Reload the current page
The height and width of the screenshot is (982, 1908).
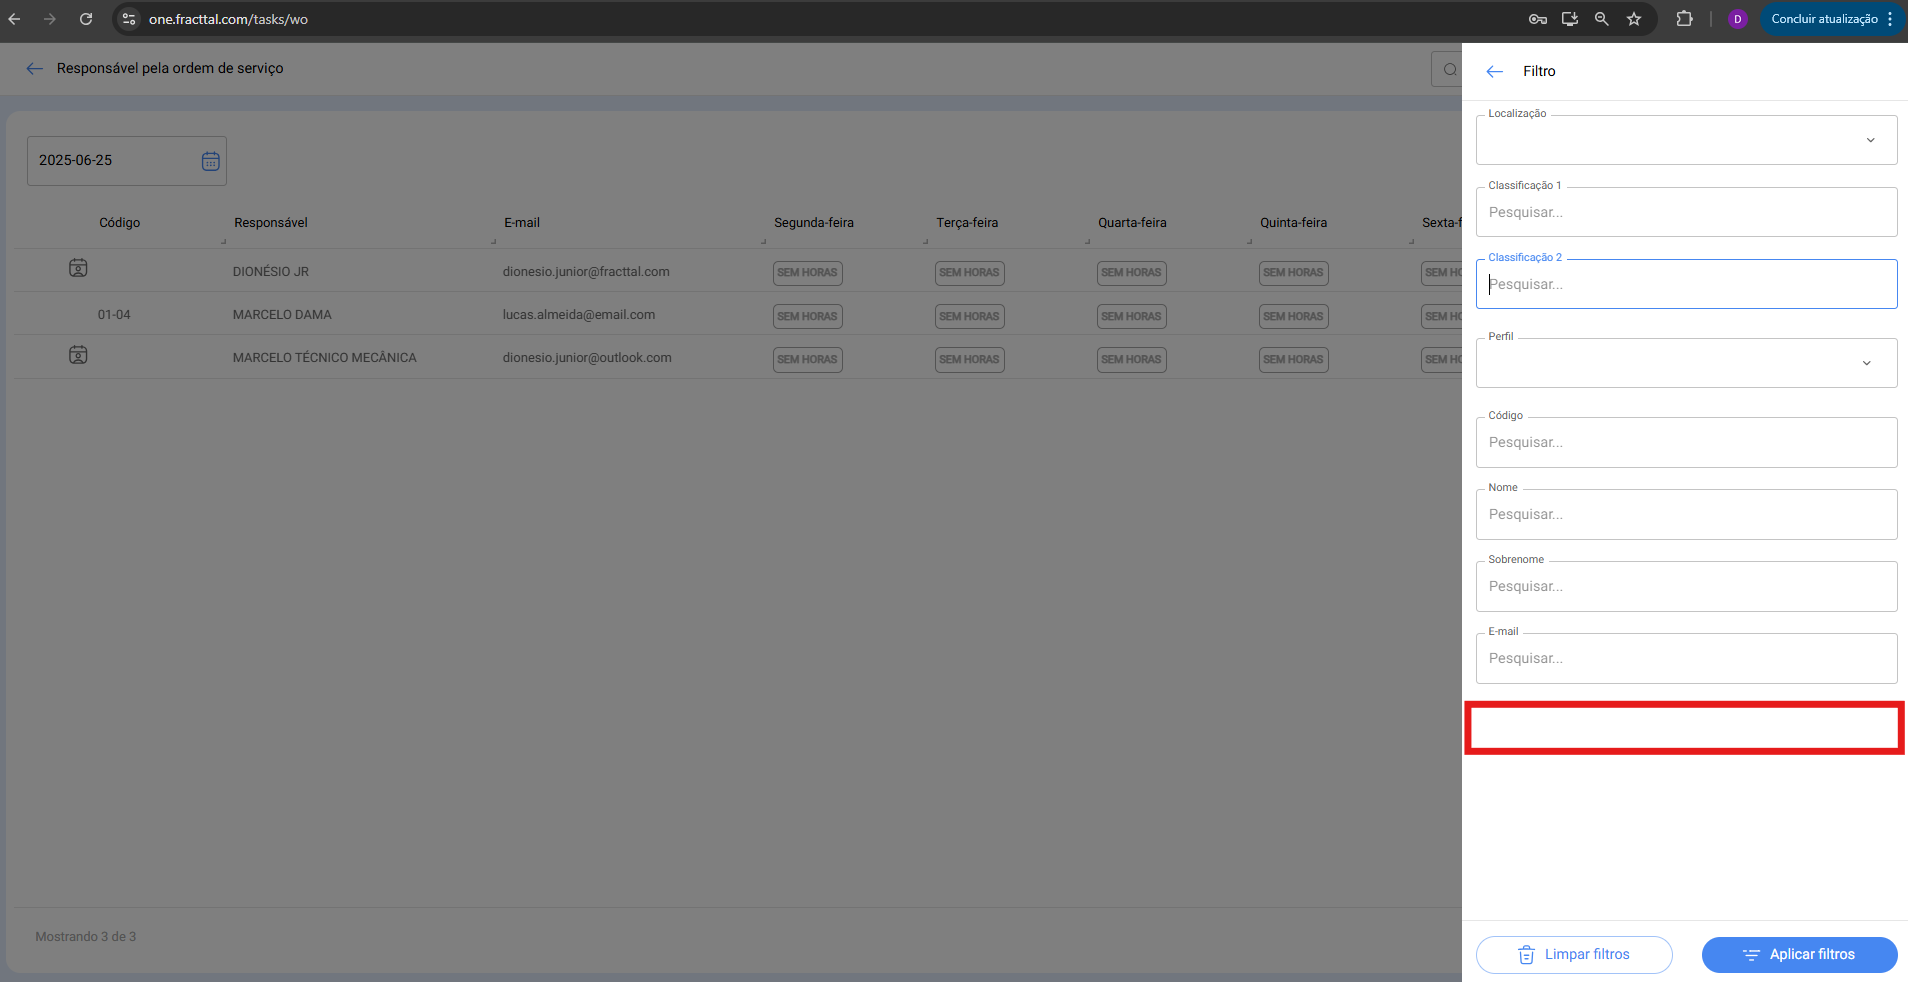(x=86, y=19)
